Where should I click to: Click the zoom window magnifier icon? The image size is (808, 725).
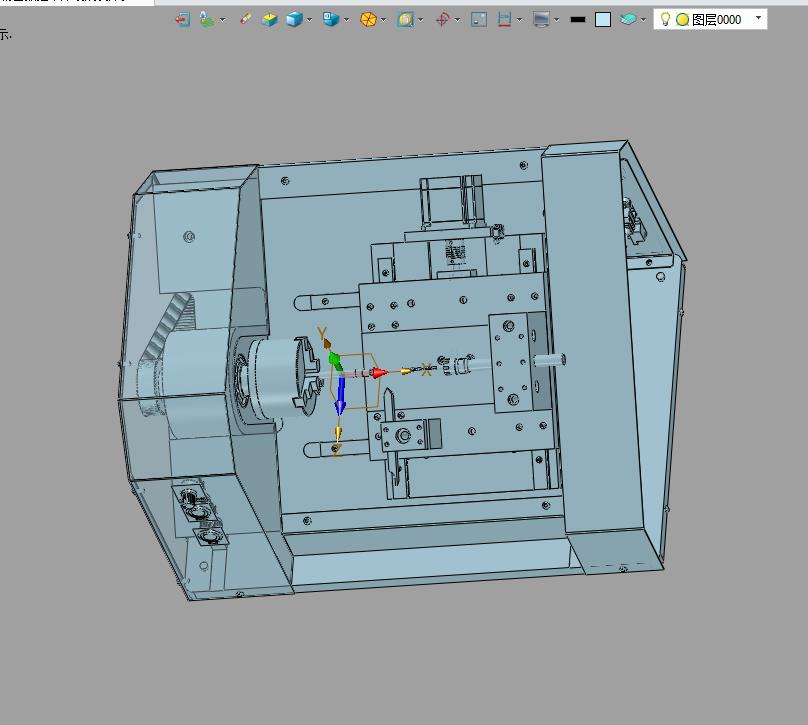click(x=406, y=20)
